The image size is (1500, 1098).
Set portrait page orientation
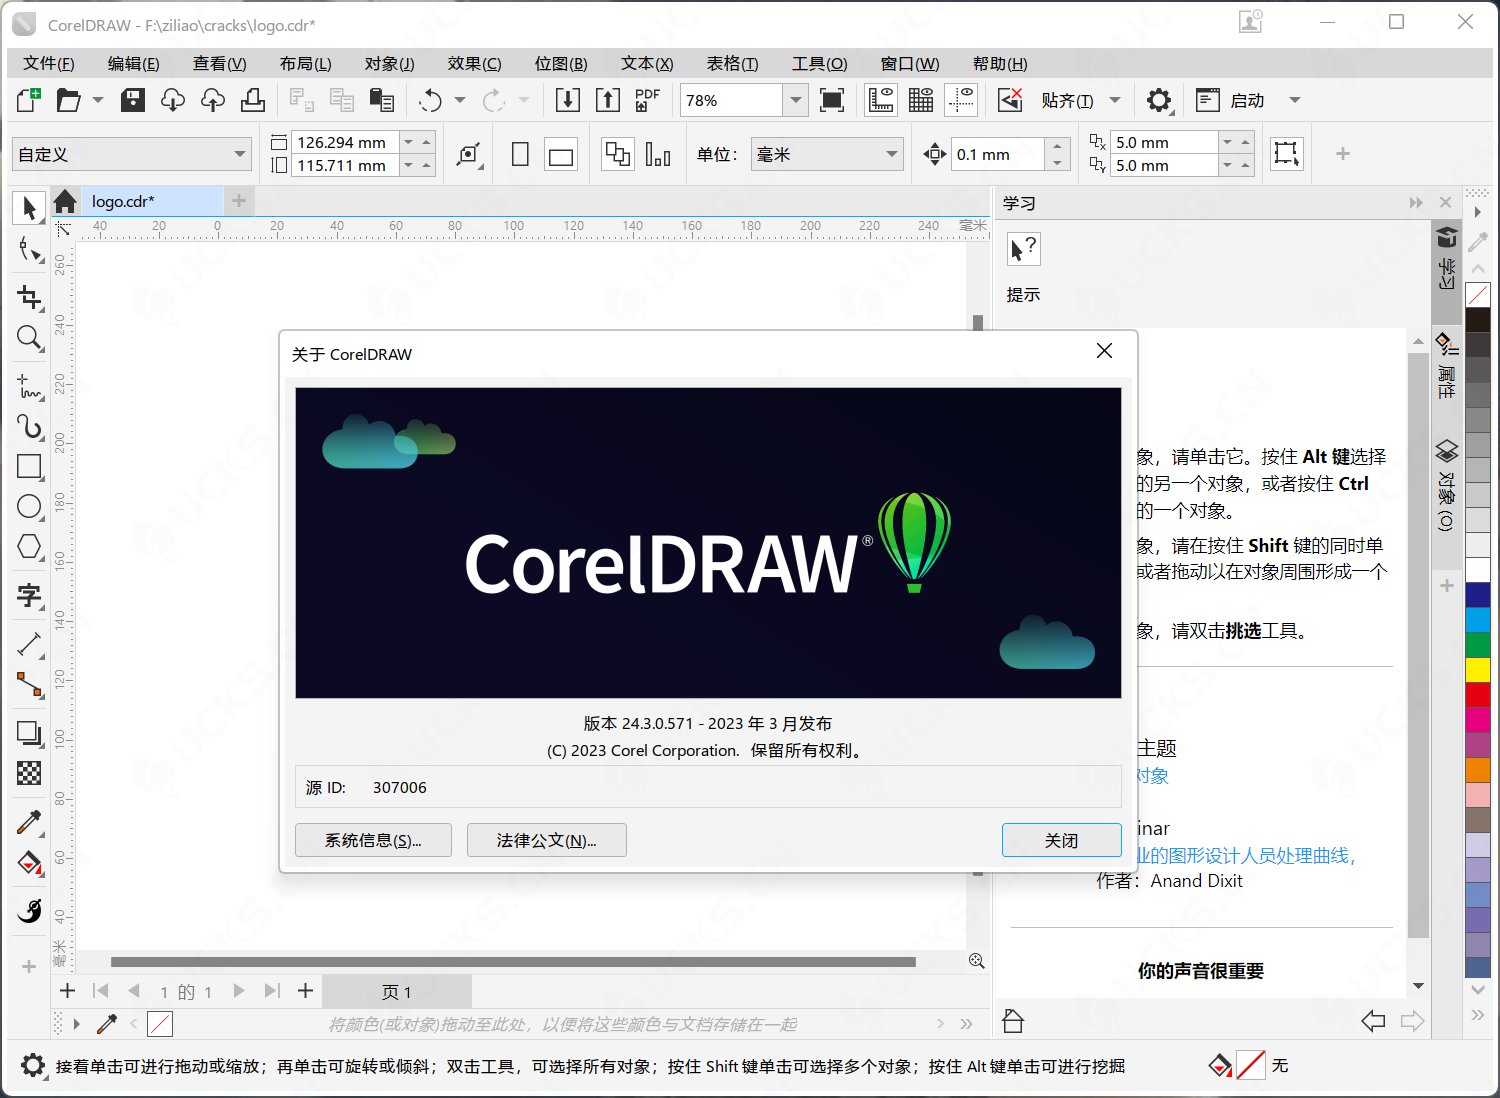click(x=520, y=154)
